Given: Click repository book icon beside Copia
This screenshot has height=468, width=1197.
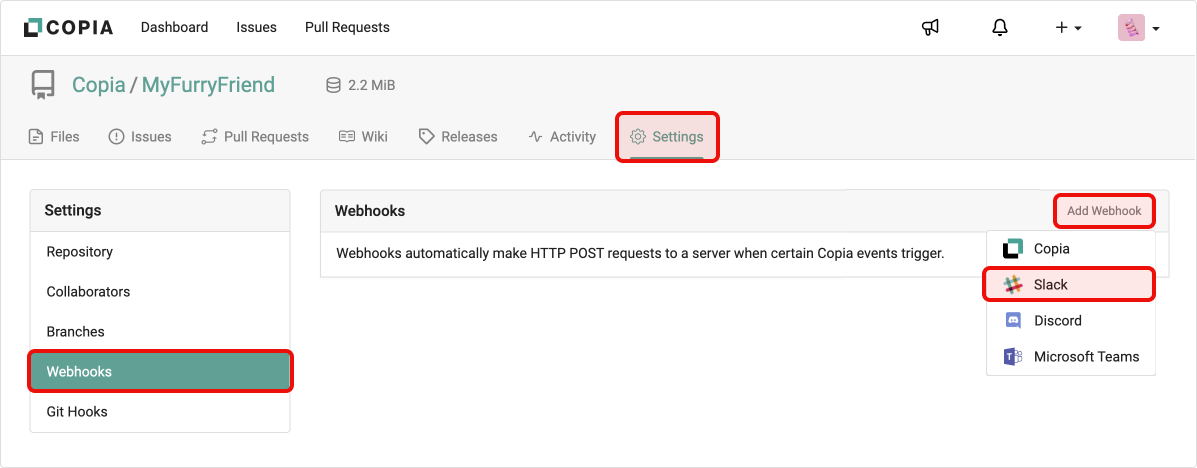Looking at the screenshot, I should coord(44,85).
